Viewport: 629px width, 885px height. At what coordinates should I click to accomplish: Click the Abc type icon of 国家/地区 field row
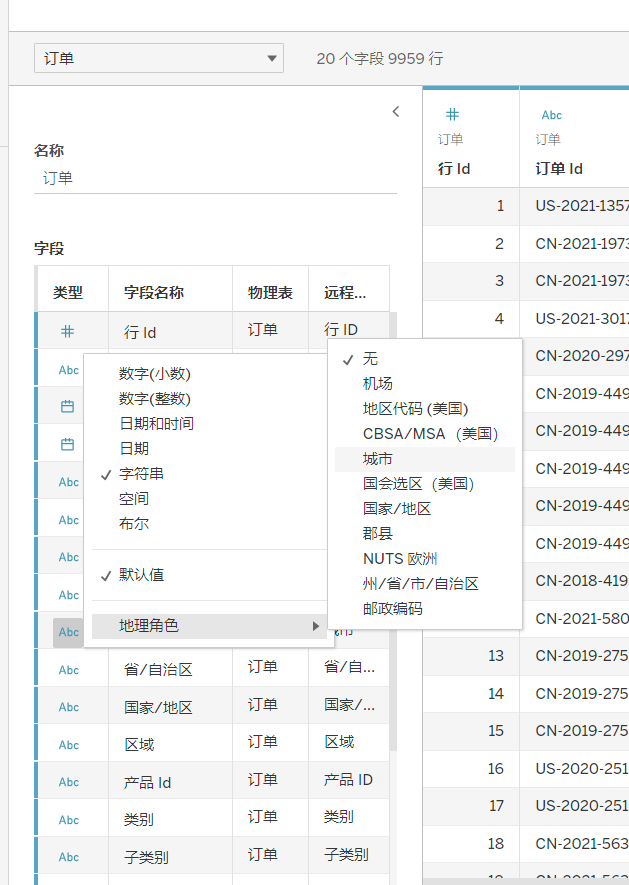(x=68, y=707)
